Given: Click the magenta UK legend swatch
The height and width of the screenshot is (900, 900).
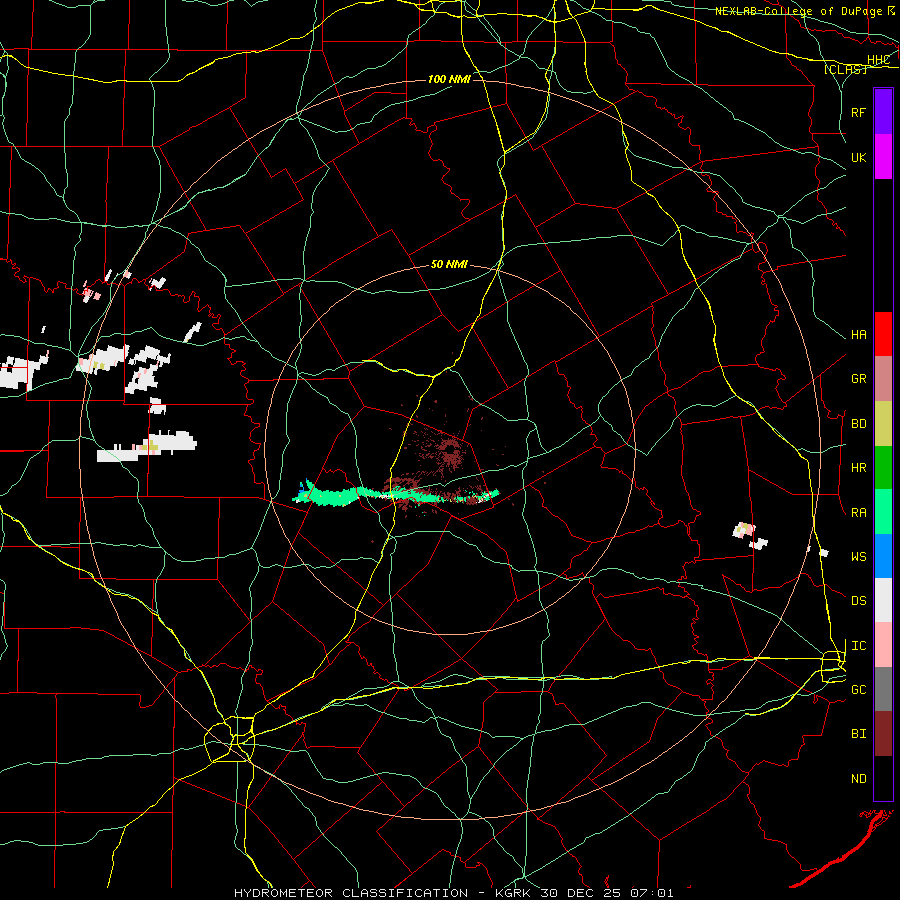Looking at the screenshot, I should [883, 157].
